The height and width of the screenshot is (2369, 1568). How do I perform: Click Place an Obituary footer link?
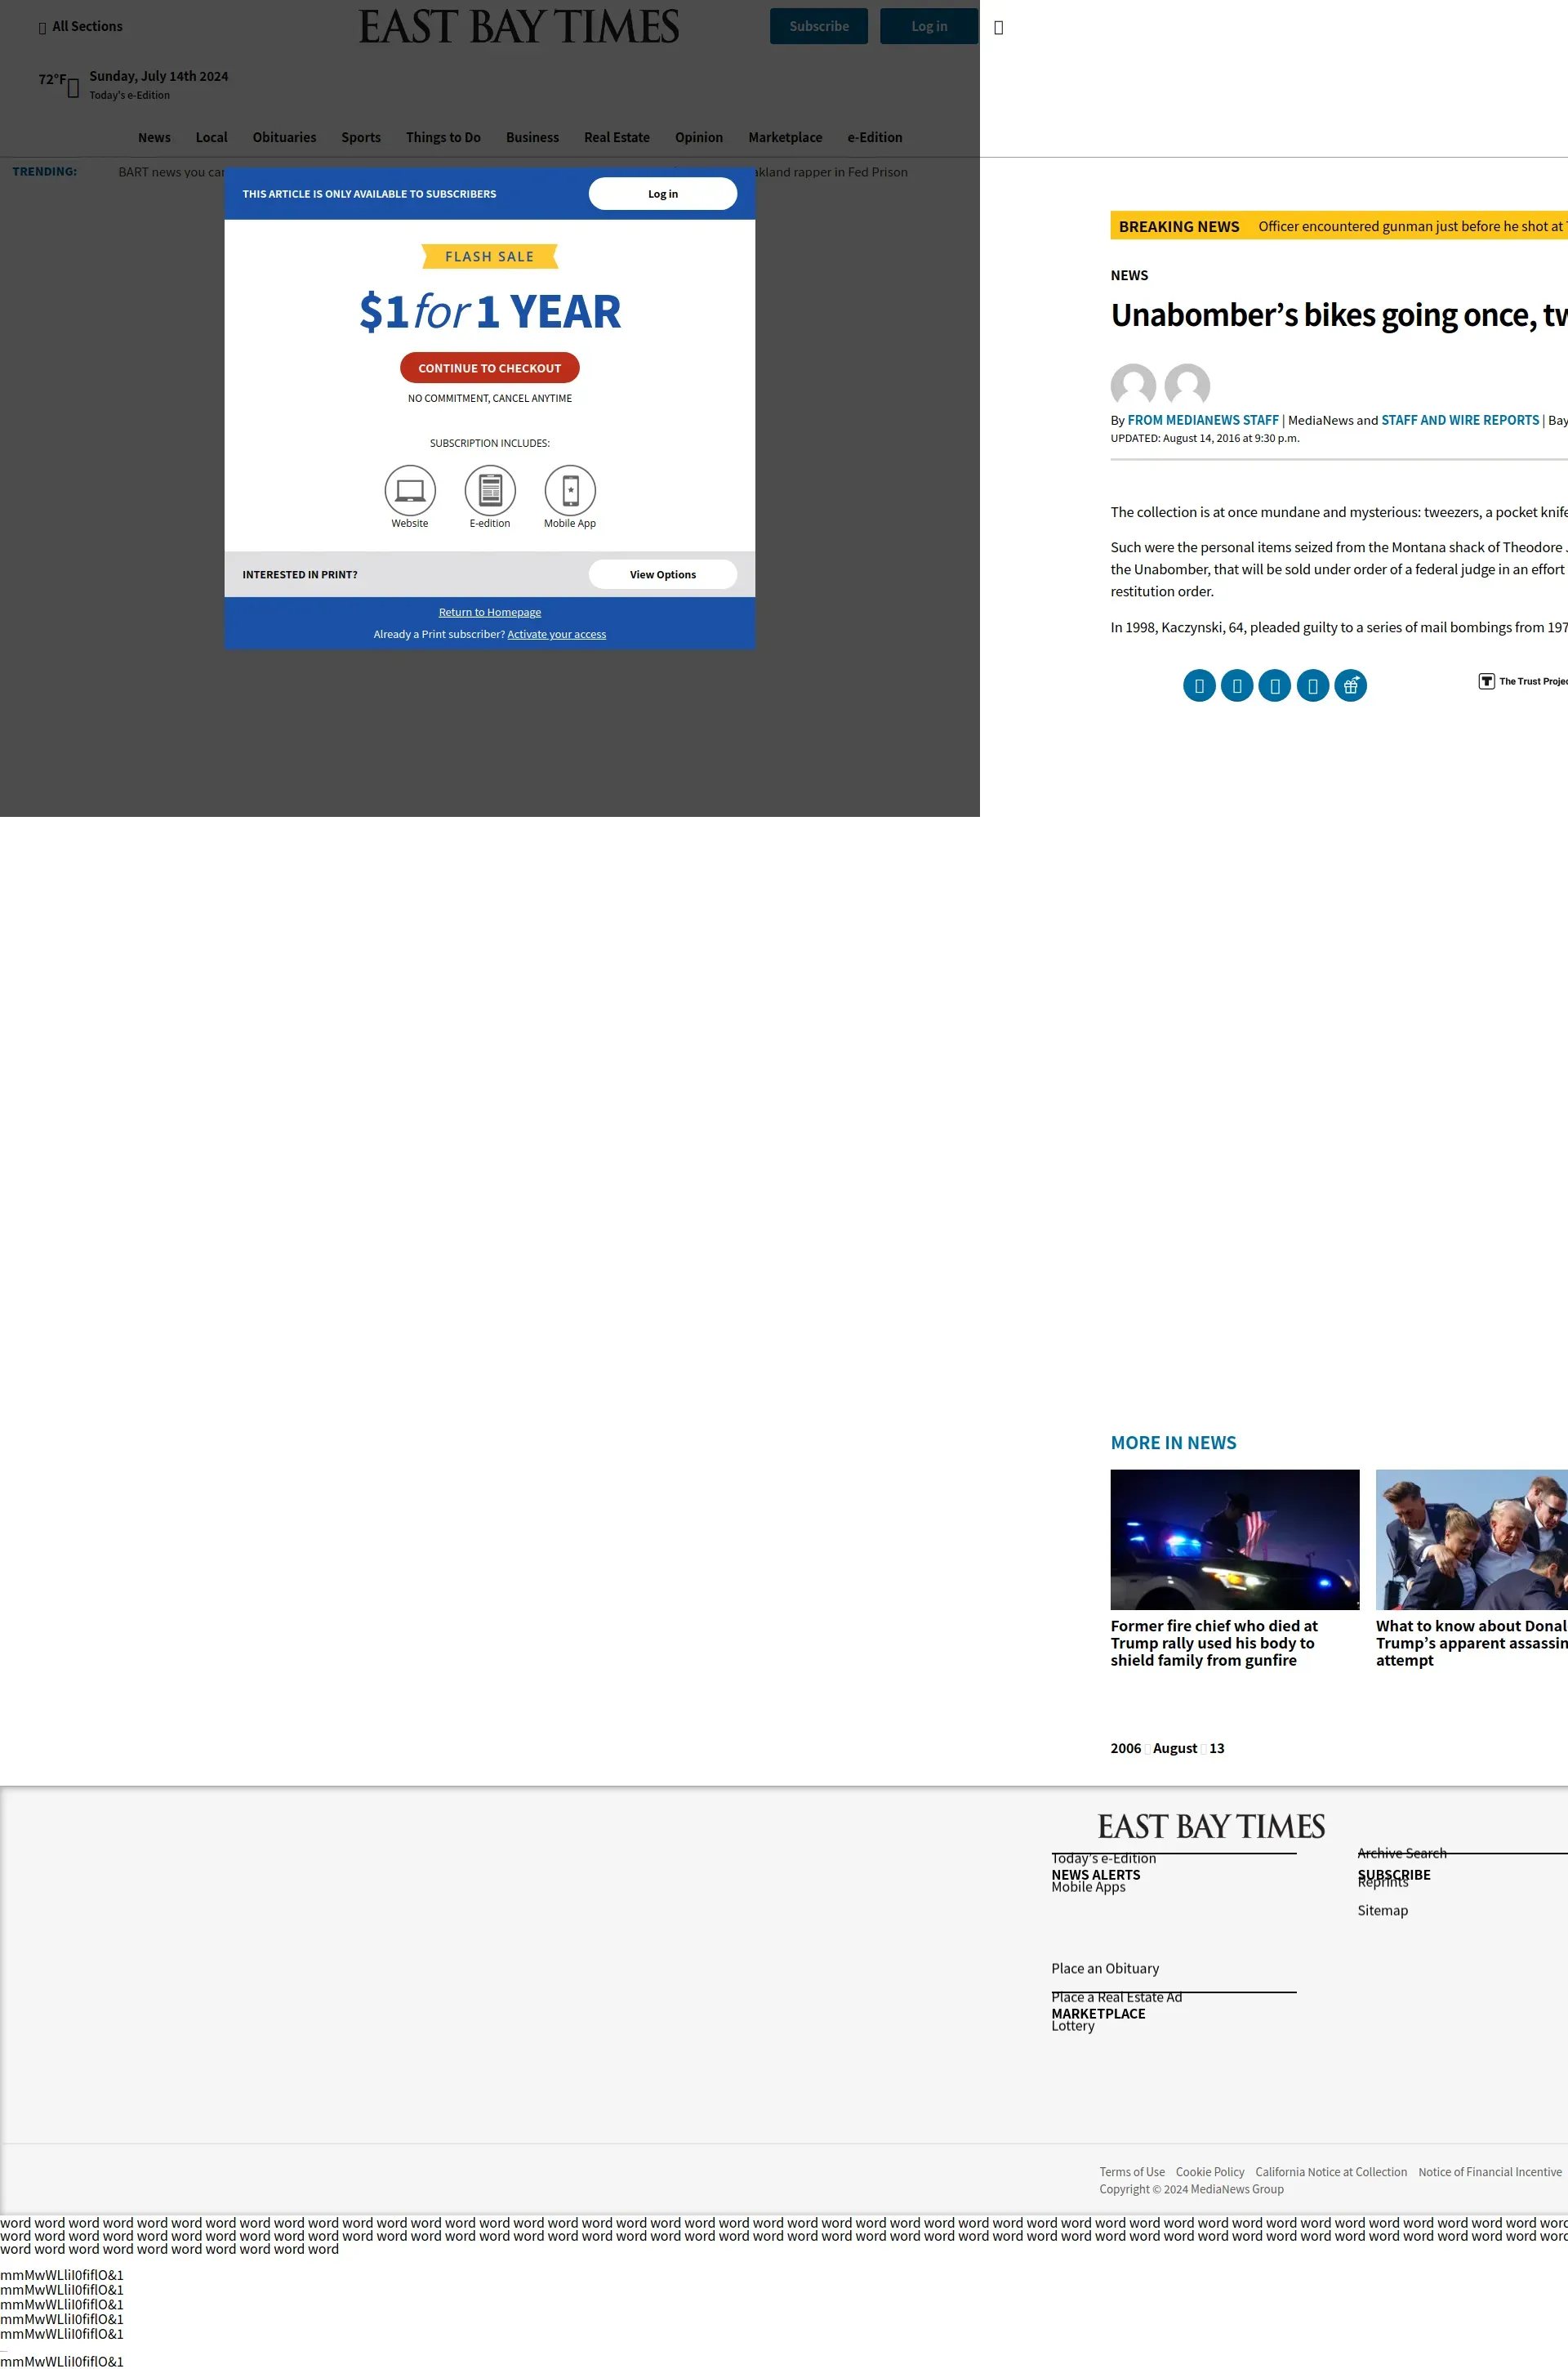[1105, 1969]
